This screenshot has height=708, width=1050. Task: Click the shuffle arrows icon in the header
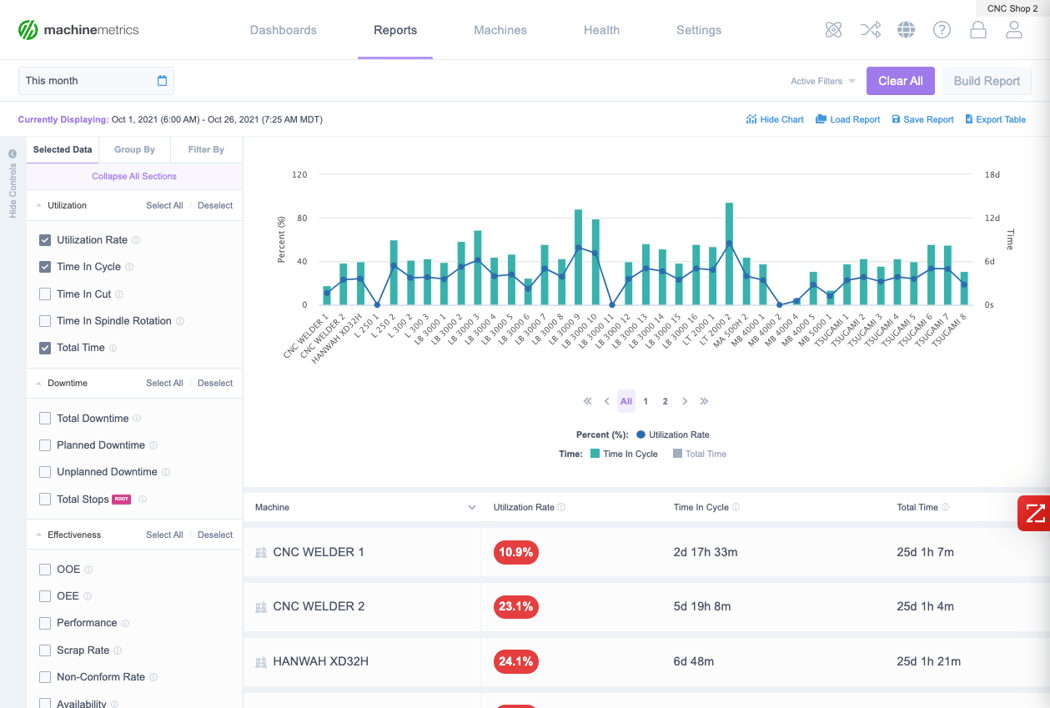(870, 30)
